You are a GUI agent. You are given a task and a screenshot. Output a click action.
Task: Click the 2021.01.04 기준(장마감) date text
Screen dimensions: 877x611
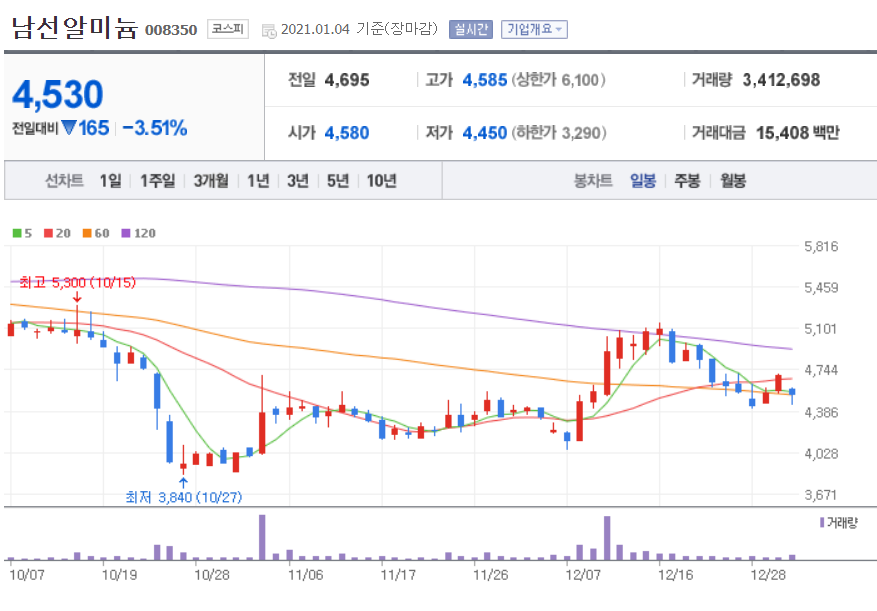pyautogui.click(x=360, y=29)
